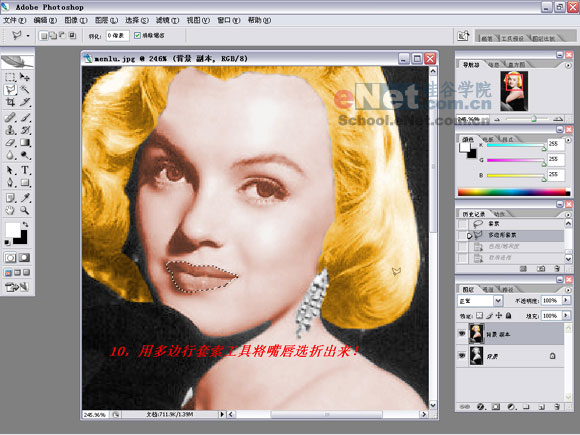Open the Layers panel flyout menu
The image size is (580, 435).
(x=568, y=290)
